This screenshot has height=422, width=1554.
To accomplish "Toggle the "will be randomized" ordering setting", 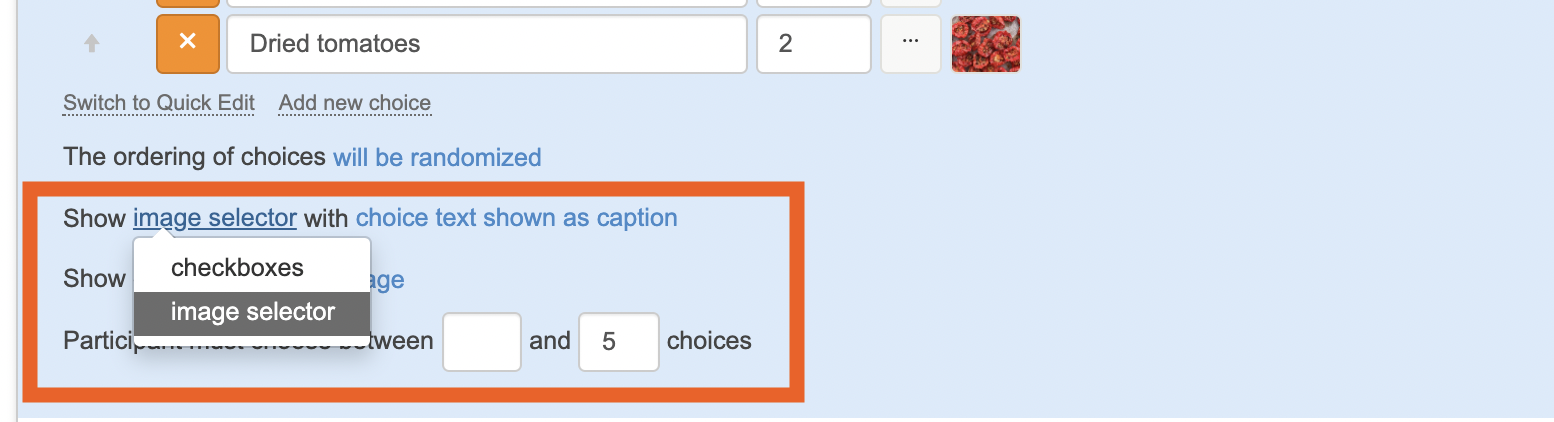I will click(437, 157).
